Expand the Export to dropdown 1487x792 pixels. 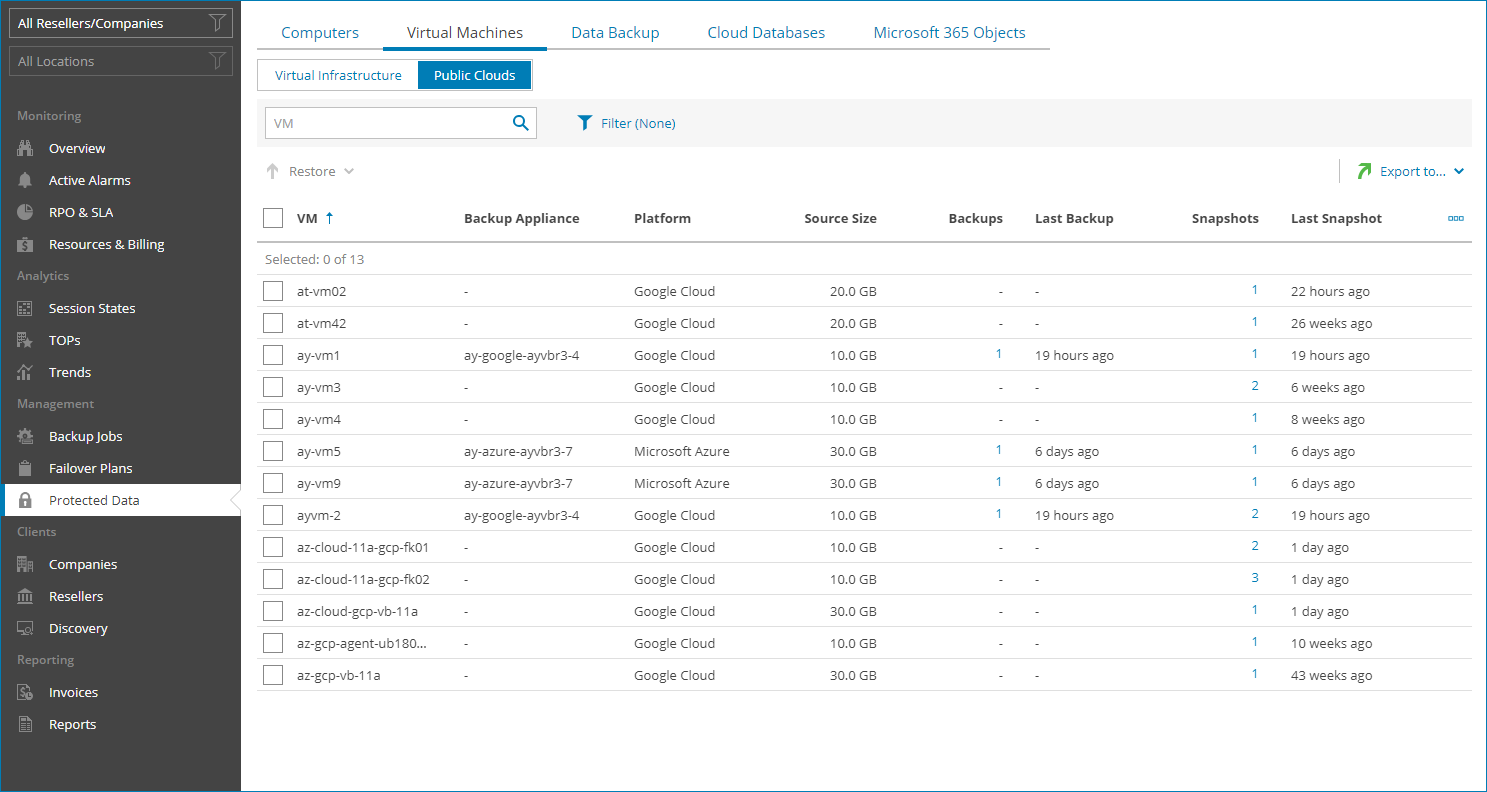click(x=1459, y=171)
